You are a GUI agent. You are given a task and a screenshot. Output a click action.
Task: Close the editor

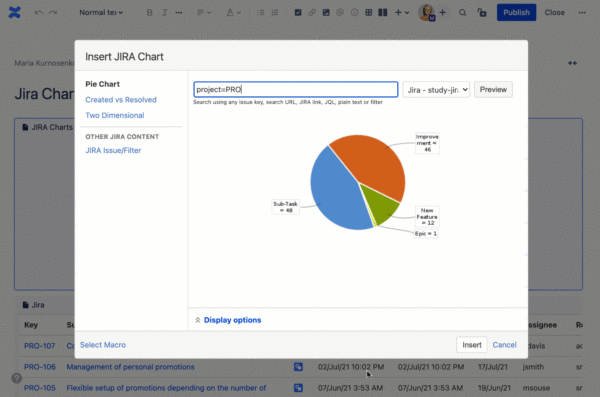(x=554, y=13)
